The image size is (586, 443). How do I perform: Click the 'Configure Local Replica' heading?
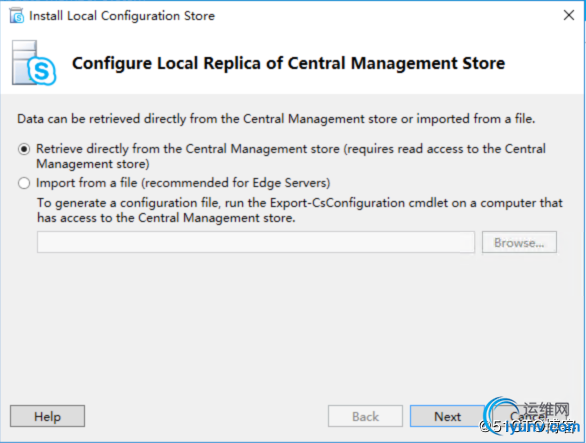click(288, 63)
